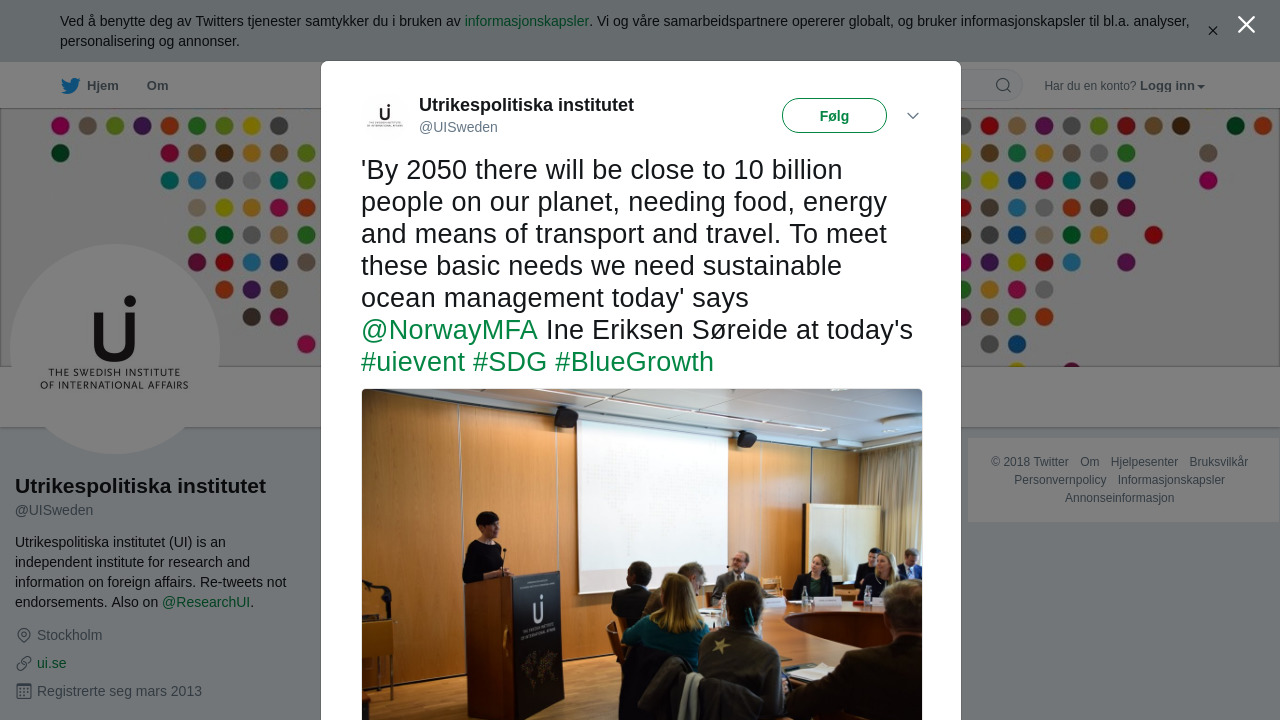This screenshot has height=720, width=1280.
Task: Visit the ui.se website link
Action: [x=52, y=663]
